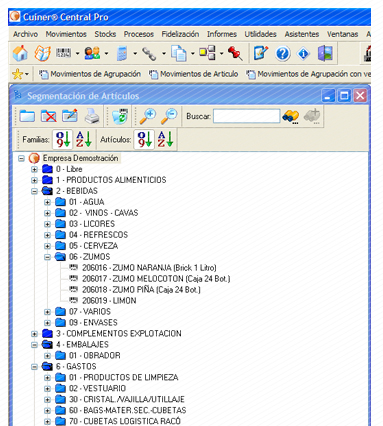Viewport: 383px width, 426px height.
Task: Select article 206018 - ZUMO PIÑA
Action: click(x=141, y=290)
